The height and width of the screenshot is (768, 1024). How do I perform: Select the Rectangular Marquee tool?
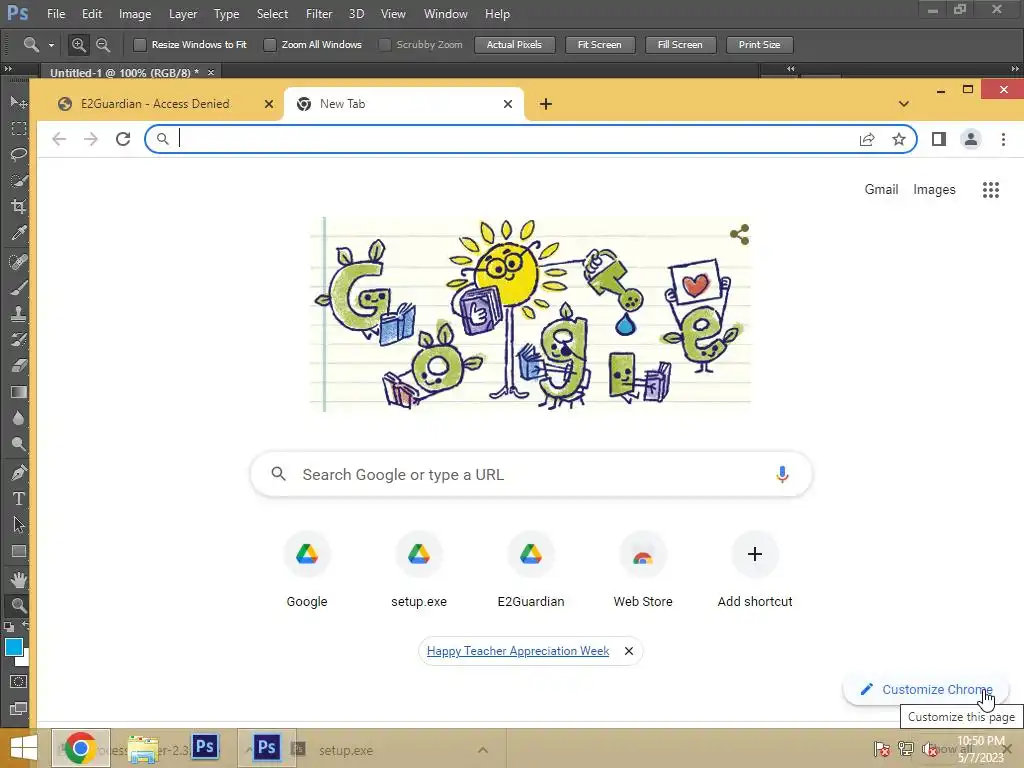coord(18,129)
